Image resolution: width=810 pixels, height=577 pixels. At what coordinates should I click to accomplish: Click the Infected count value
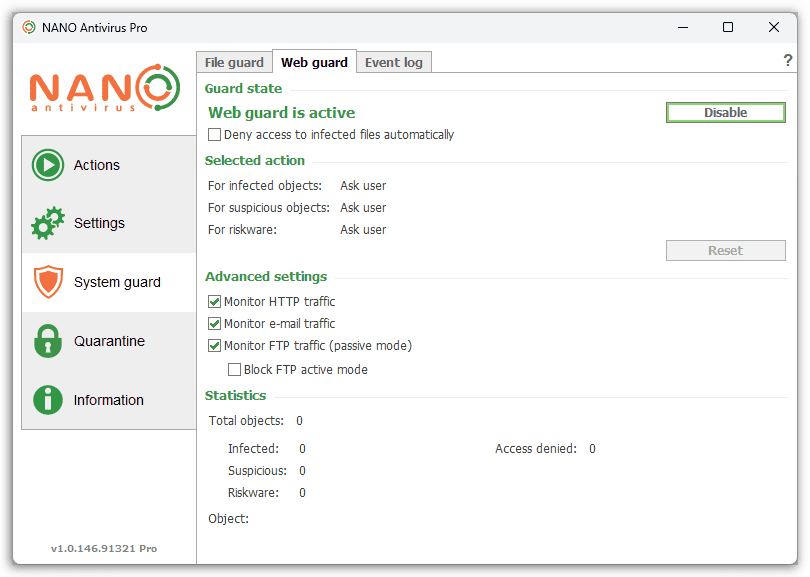click(302, 449)
